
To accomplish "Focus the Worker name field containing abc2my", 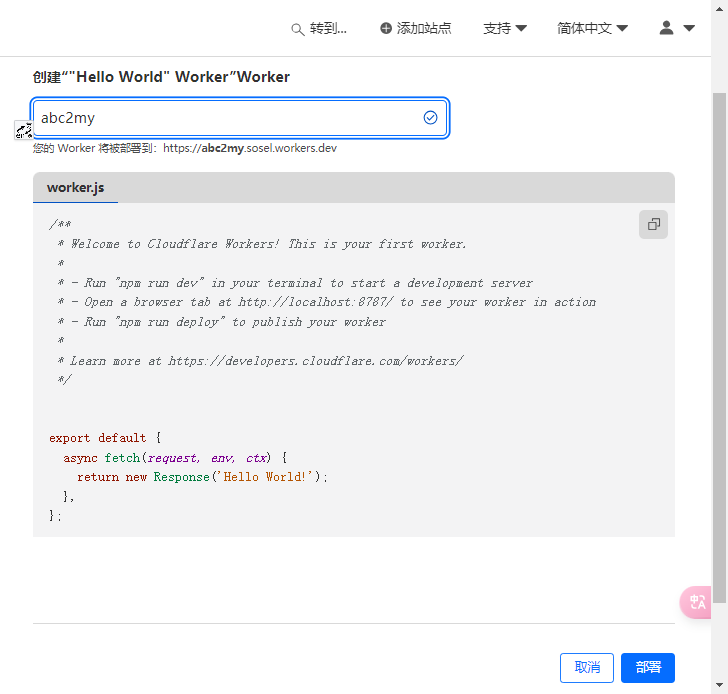I will point(225,118).
